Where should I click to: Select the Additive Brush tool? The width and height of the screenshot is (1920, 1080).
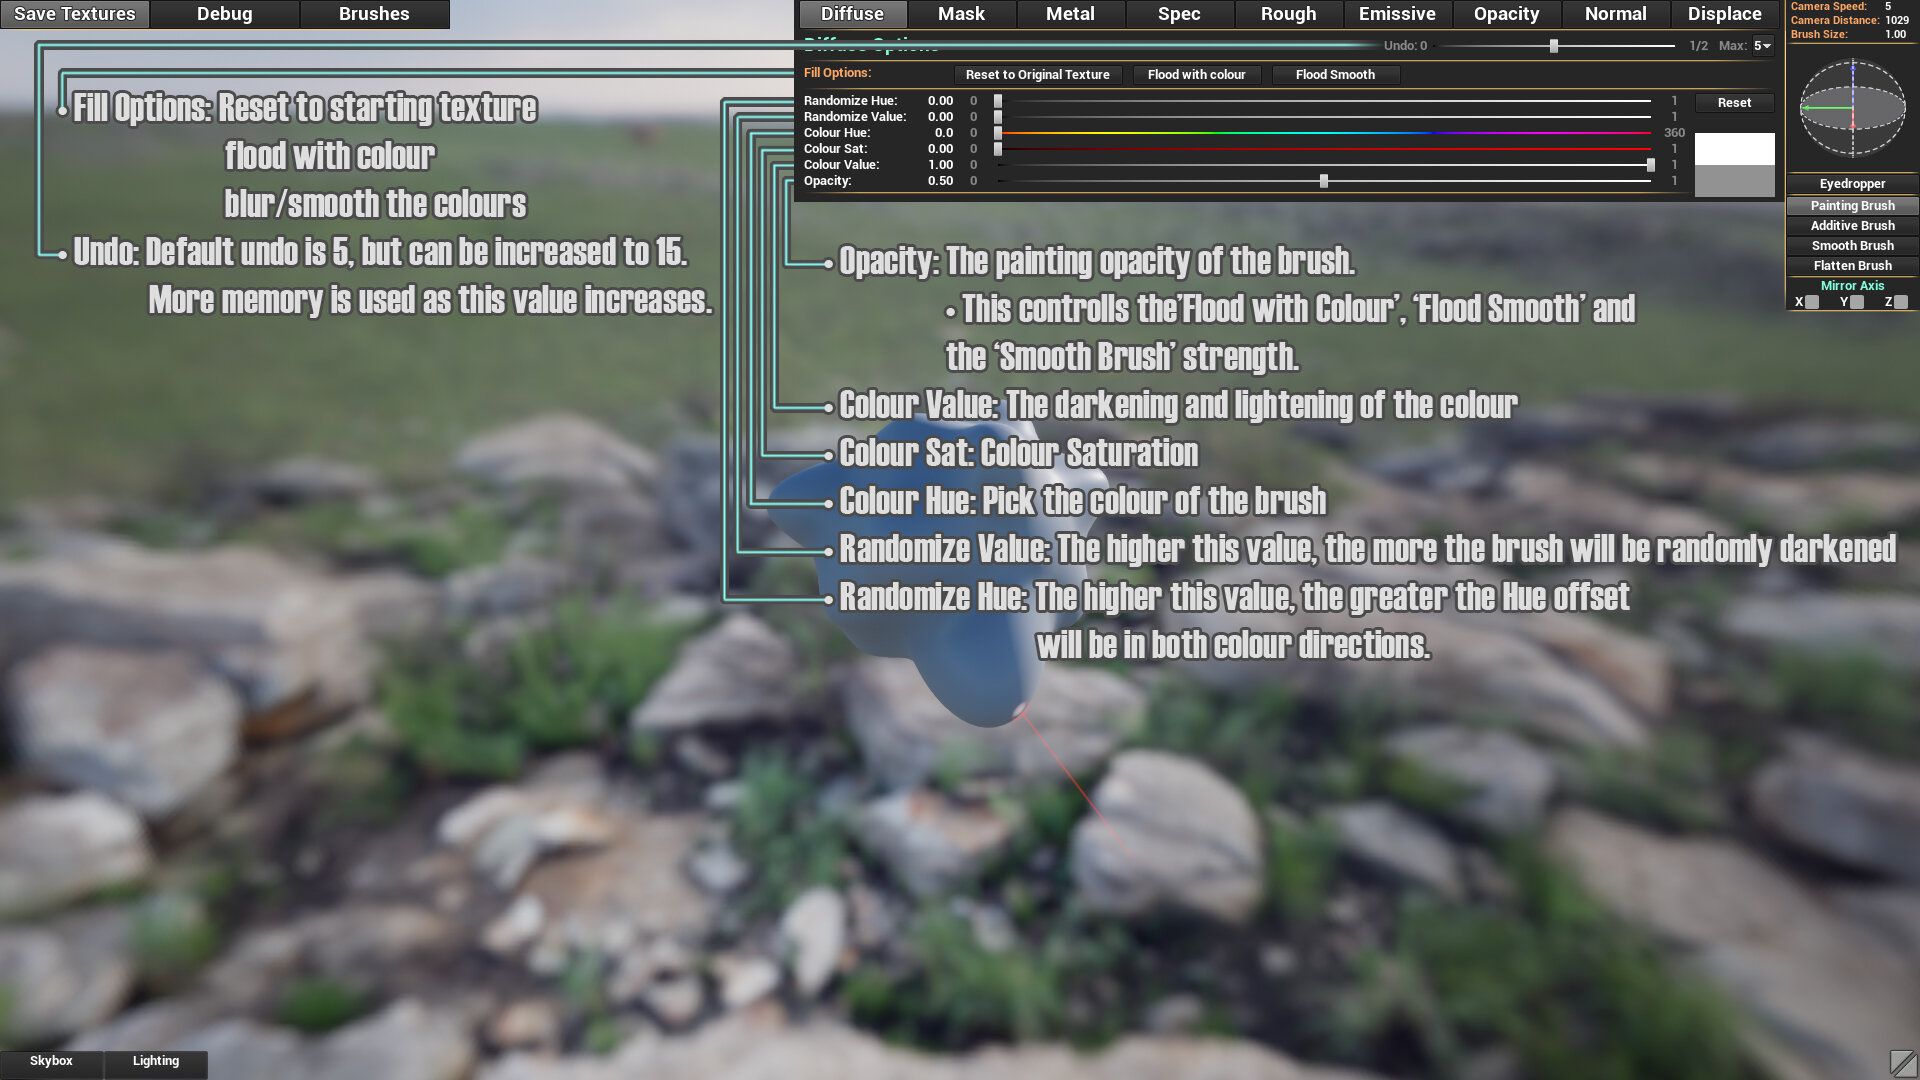point(1853,225)
